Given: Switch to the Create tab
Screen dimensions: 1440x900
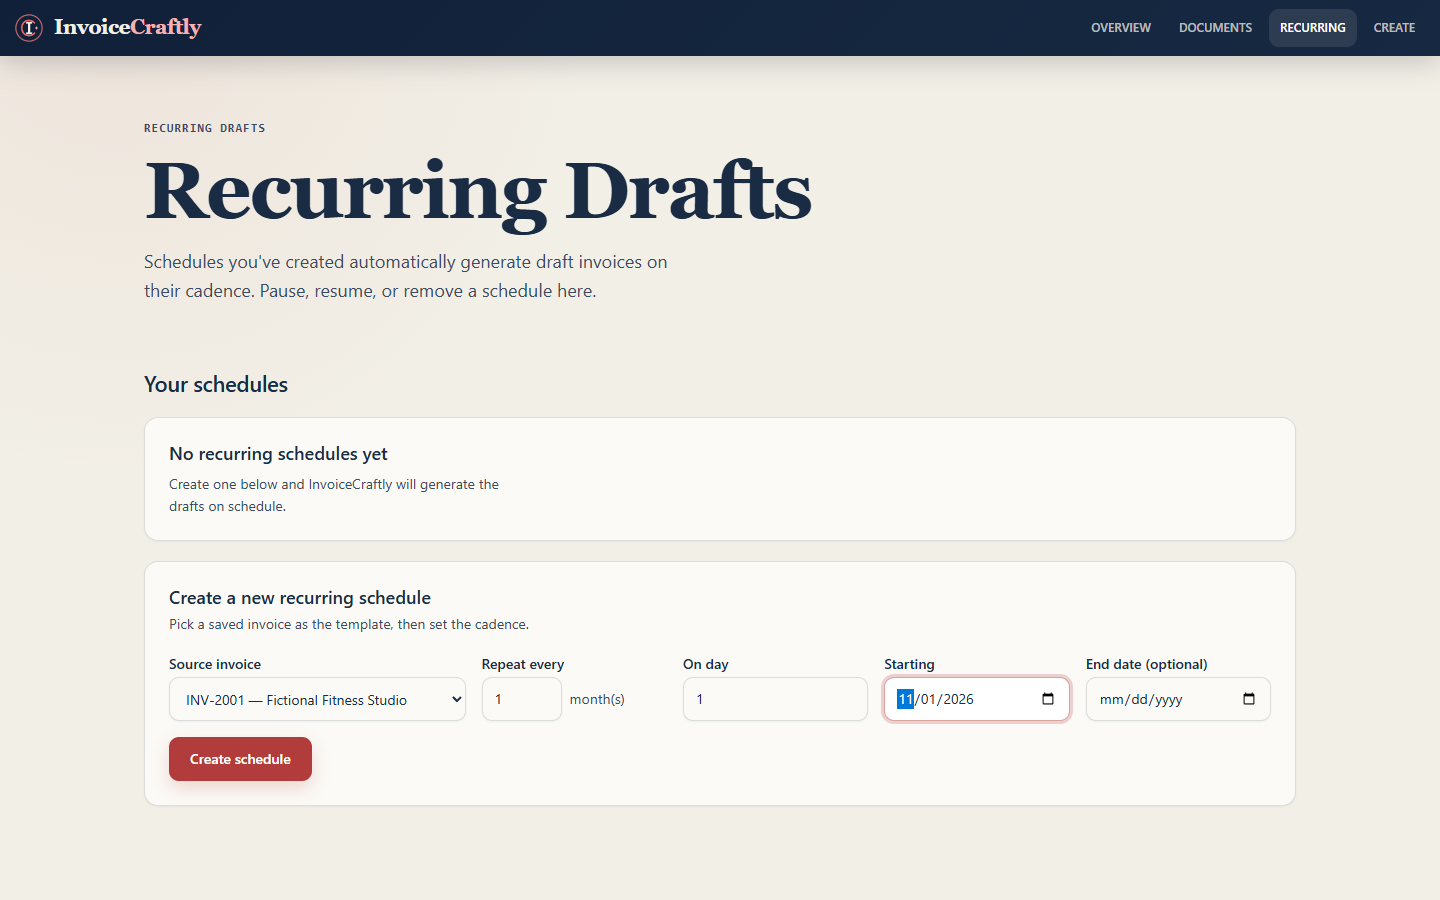Looking at the screenshot, I should click(1394, 28).
